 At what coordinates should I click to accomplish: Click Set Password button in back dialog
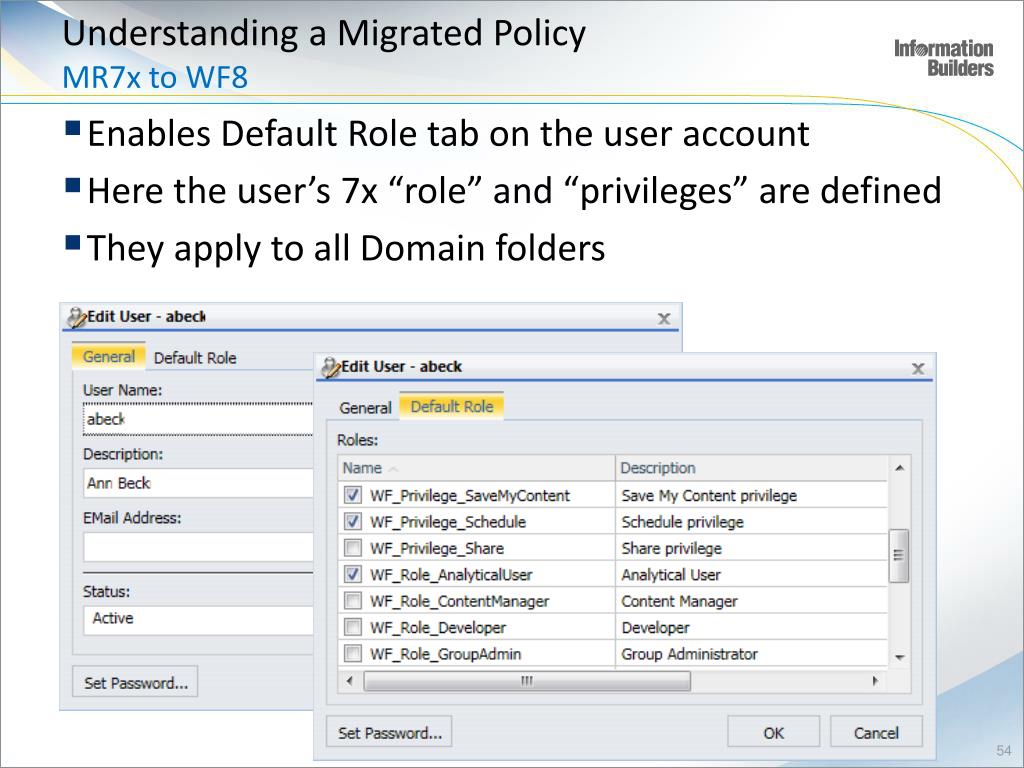tap(135, 682)
